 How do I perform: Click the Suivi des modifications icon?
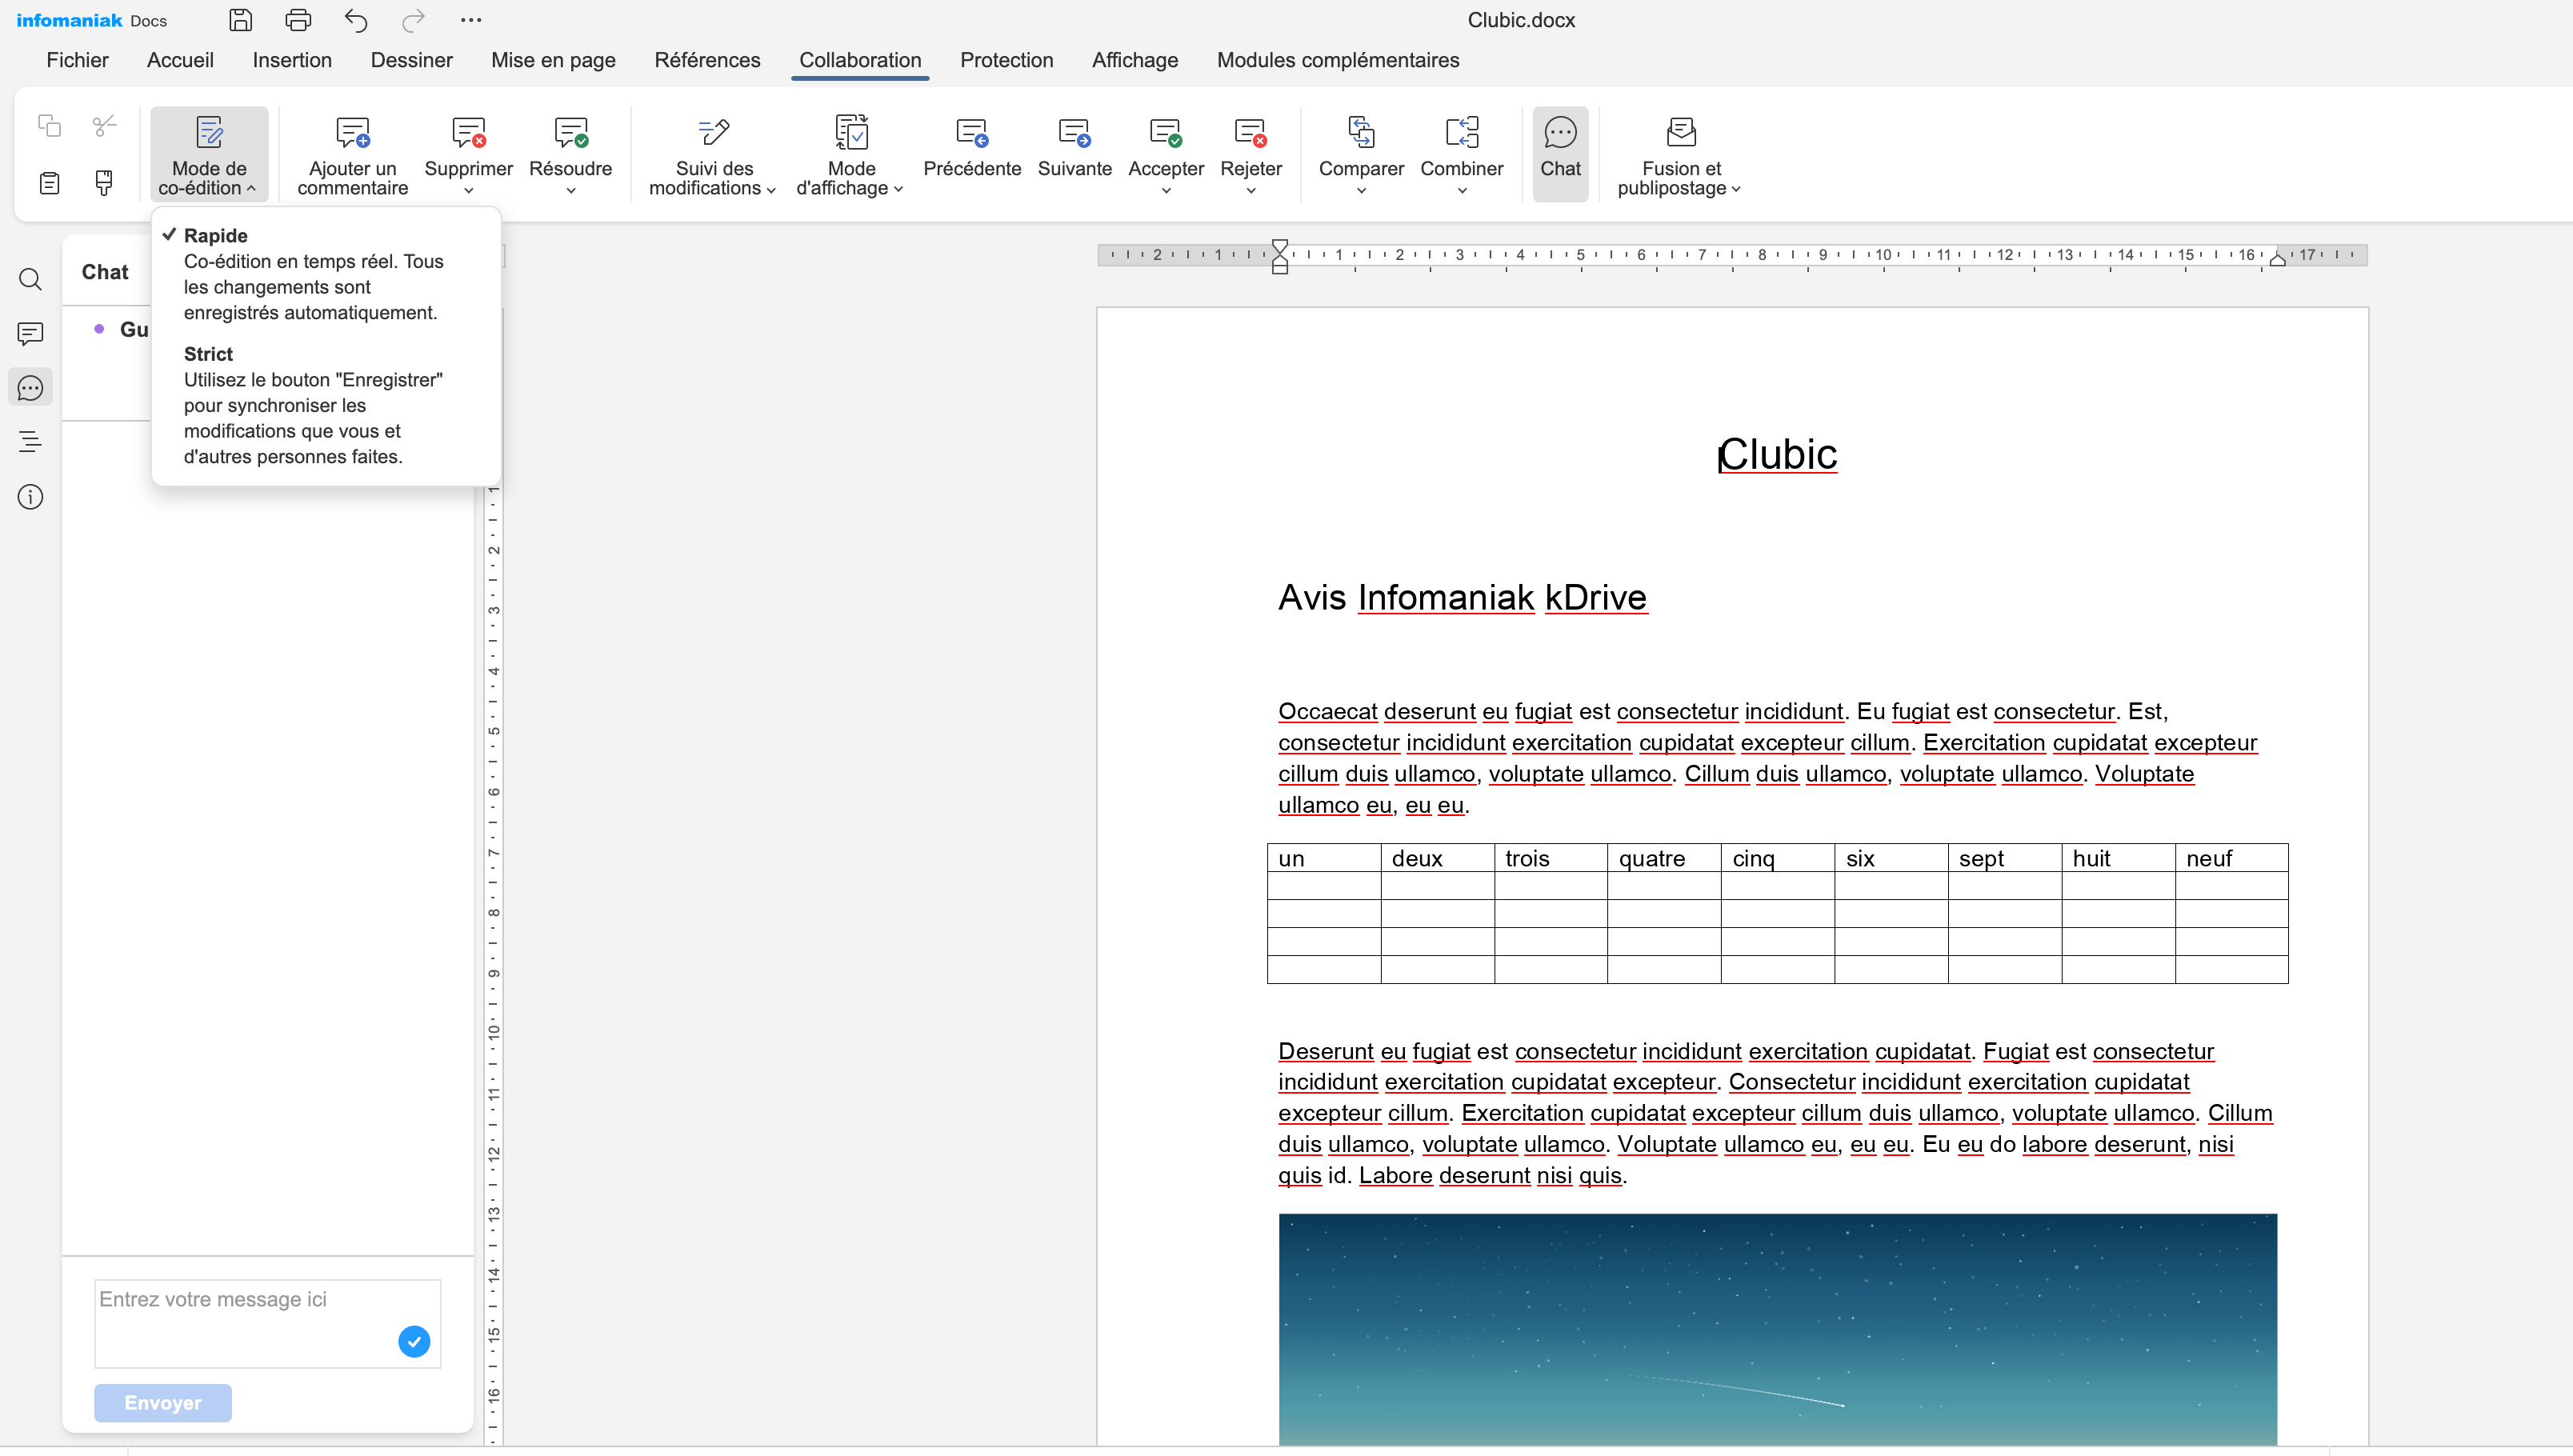click(714, 132)
